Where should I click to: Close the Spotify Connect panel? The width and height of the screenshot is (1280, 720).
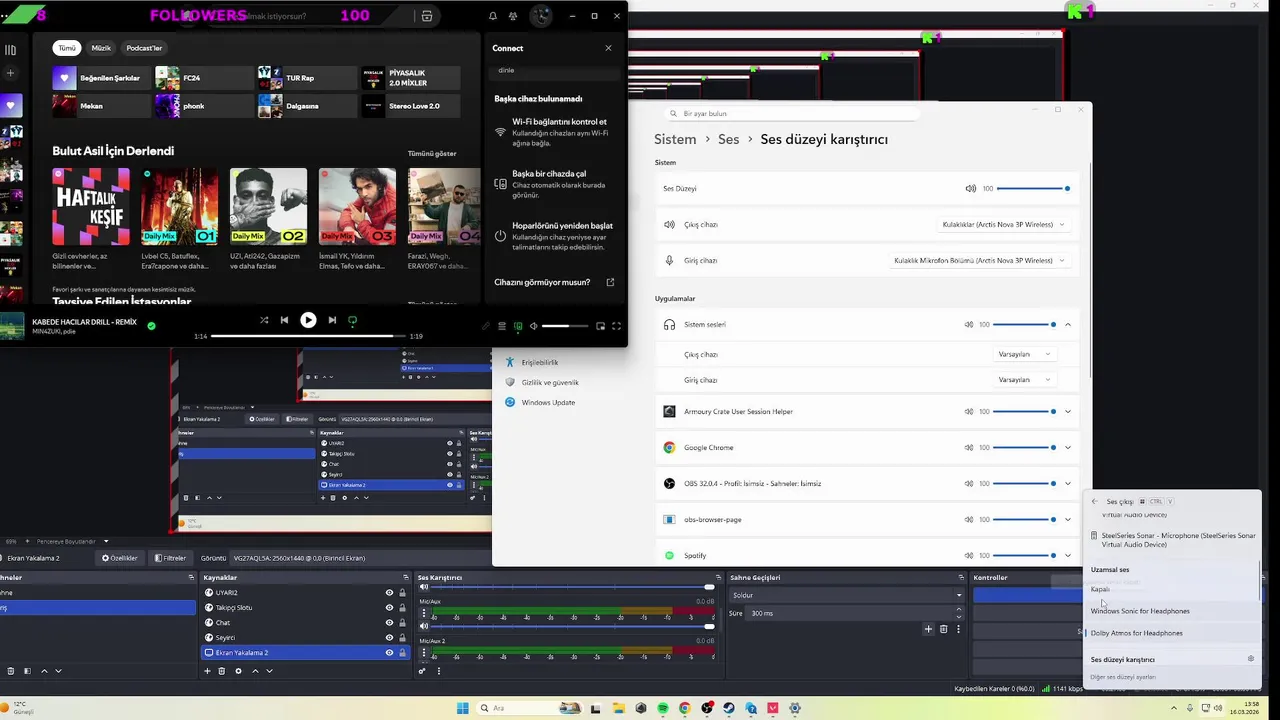tap(608, 48)
